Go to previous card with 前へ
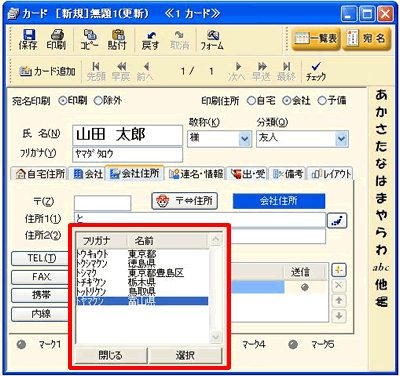This screenshot has height=376, width=400. tap(145, 71)
